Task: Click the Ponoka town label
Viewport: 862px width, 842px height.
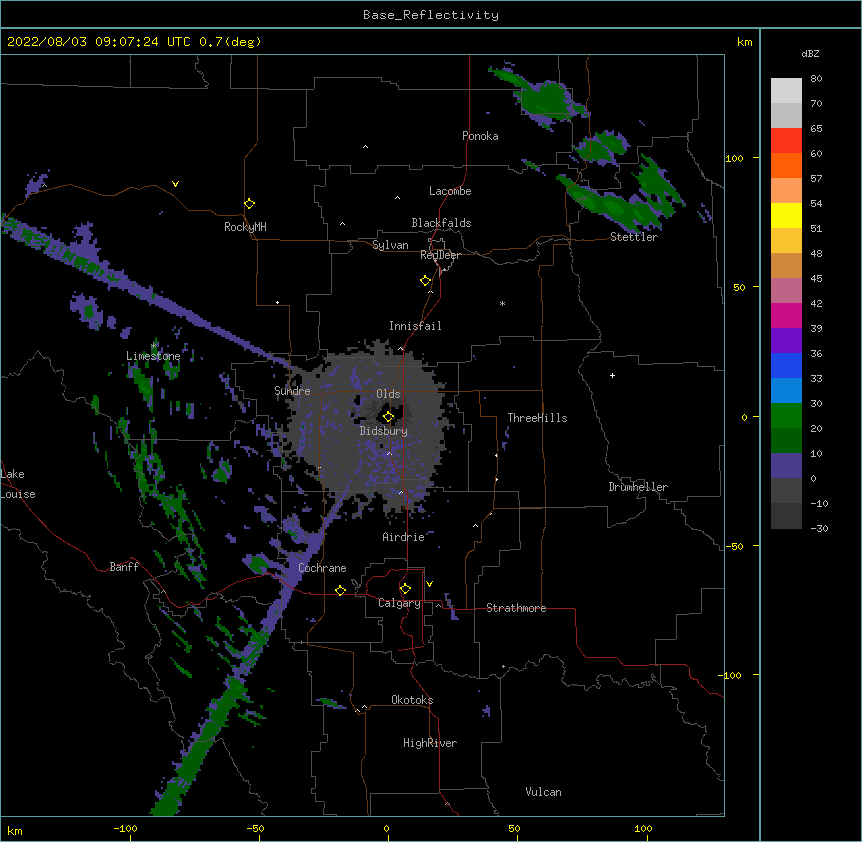Action: point(480,136)
